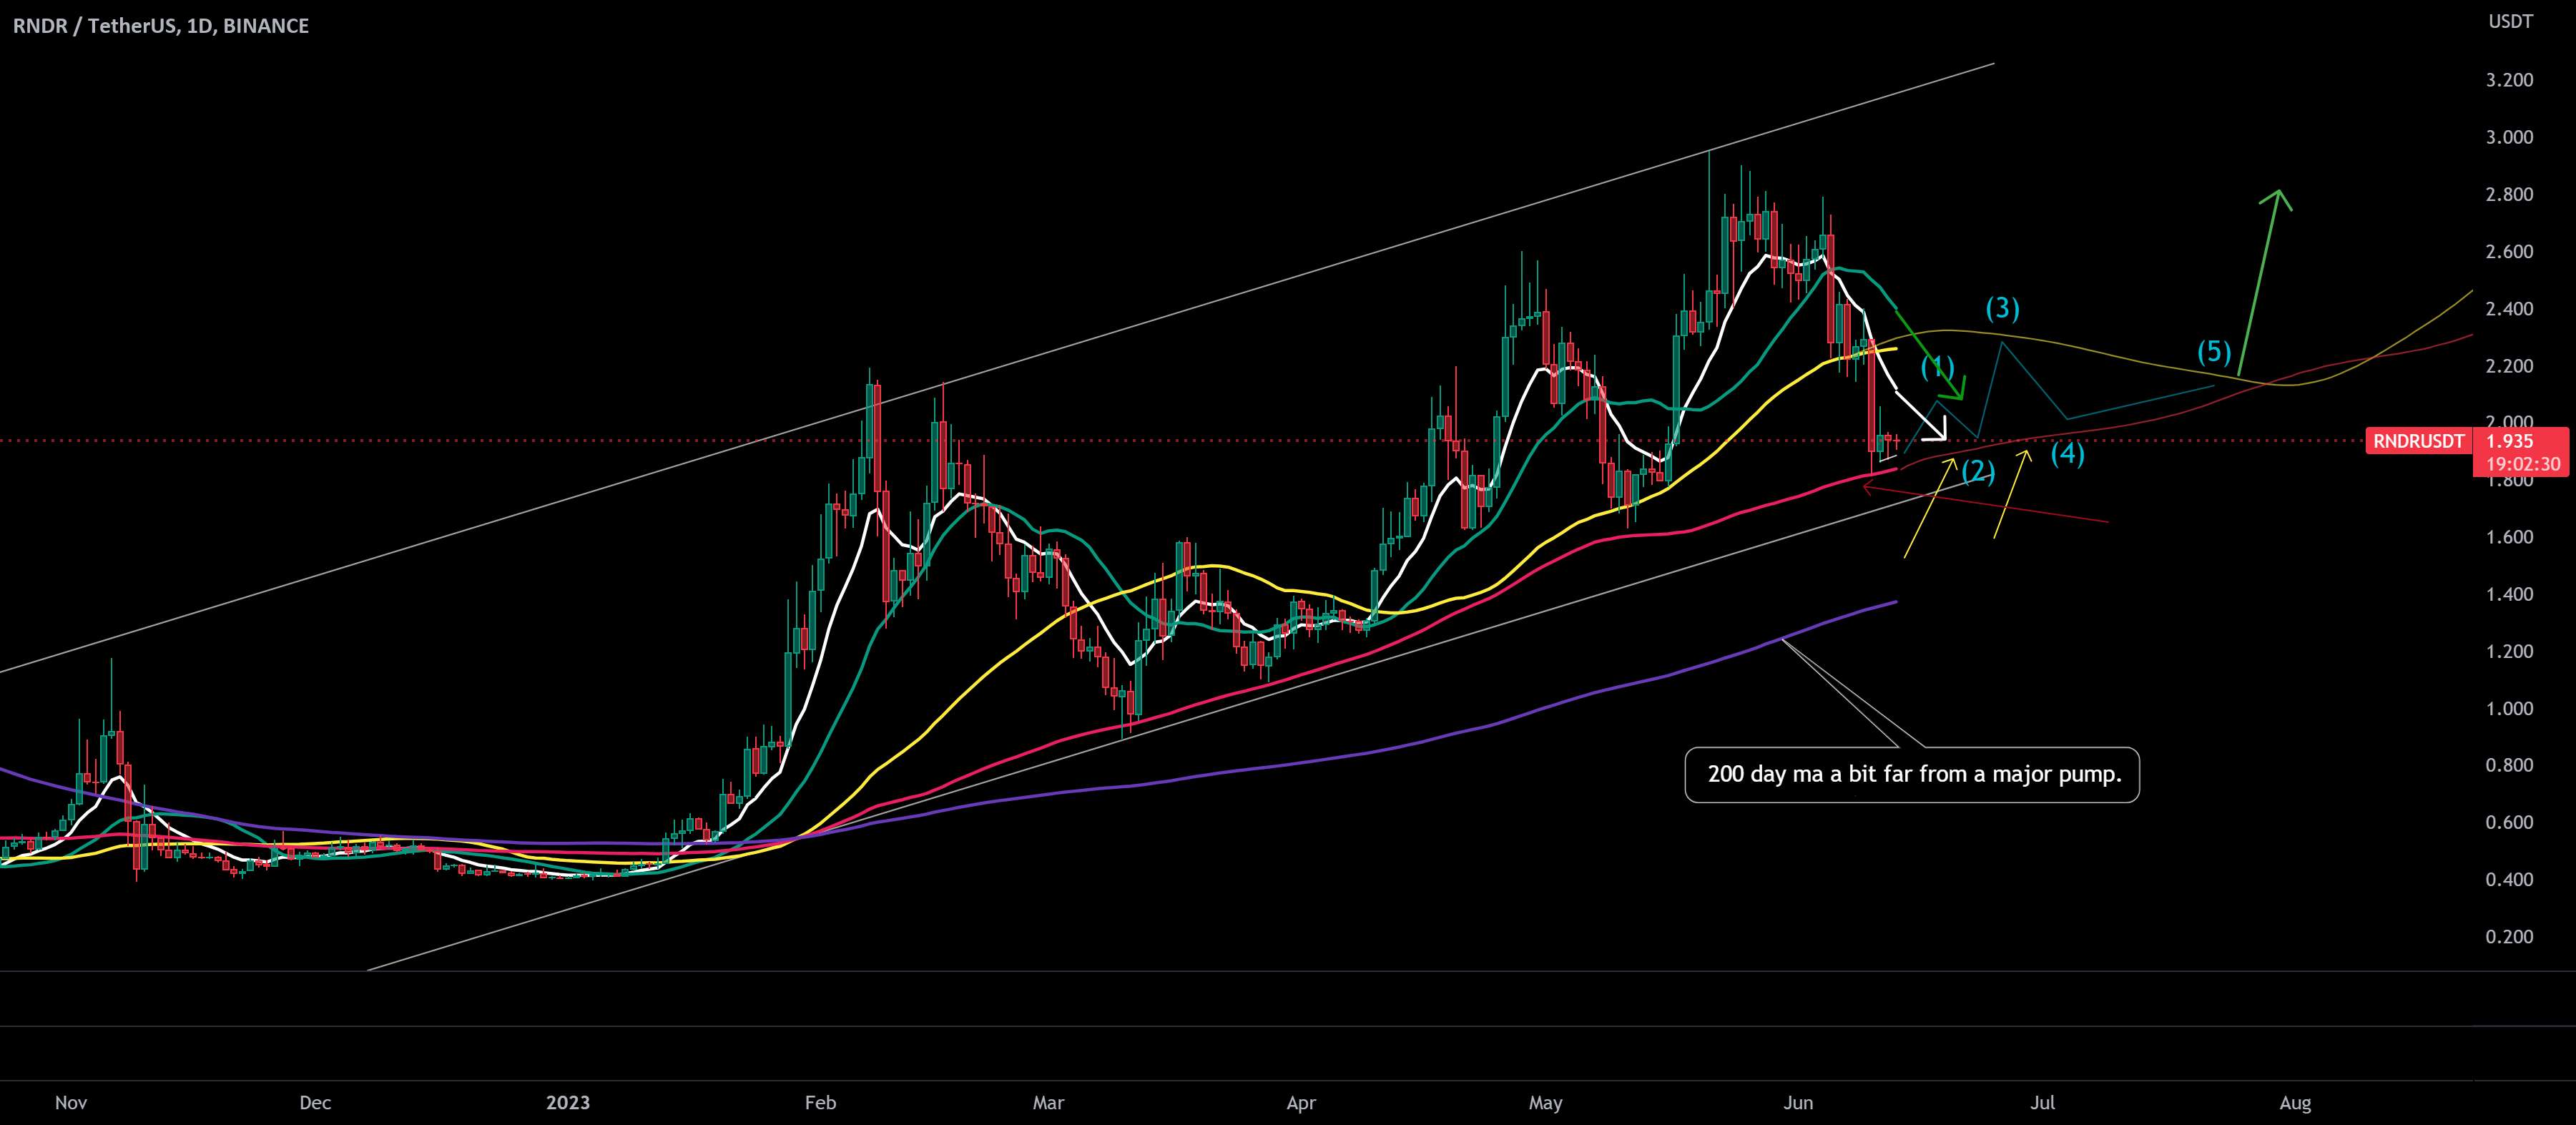Image resolution: width=2576 pixels, height=1125 pixels.
Task: Click the 1.200 price axis label
Action: [2510, 651]
